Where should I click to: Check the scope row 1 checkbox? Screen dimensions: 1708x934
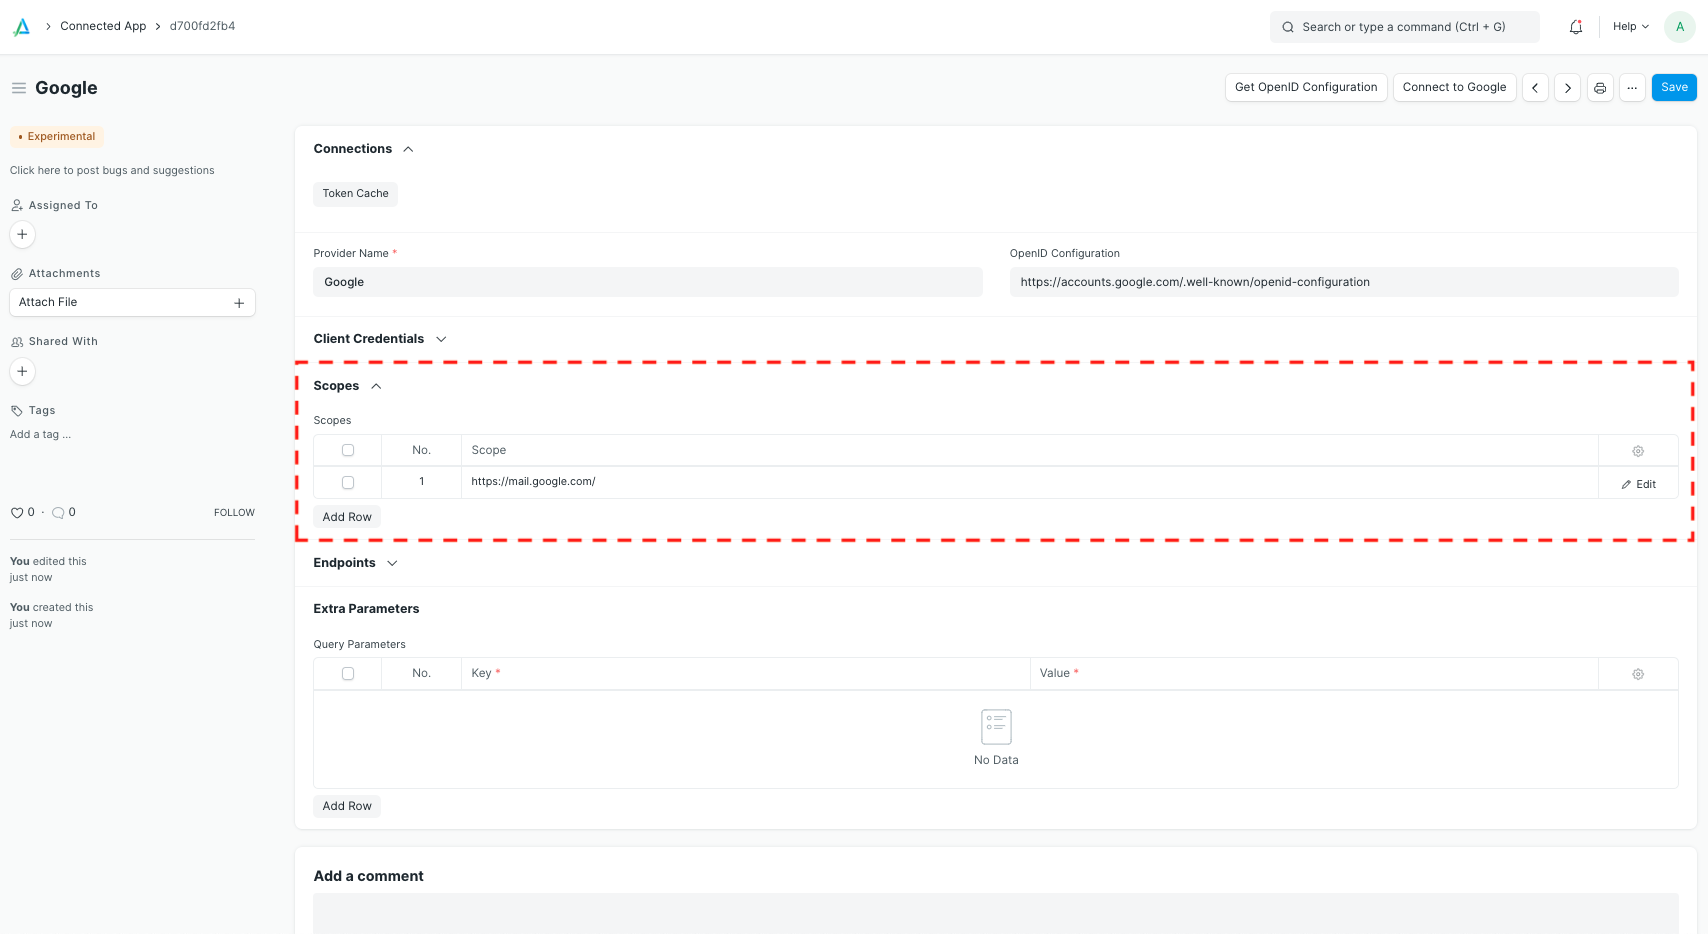tap(348, 483)
